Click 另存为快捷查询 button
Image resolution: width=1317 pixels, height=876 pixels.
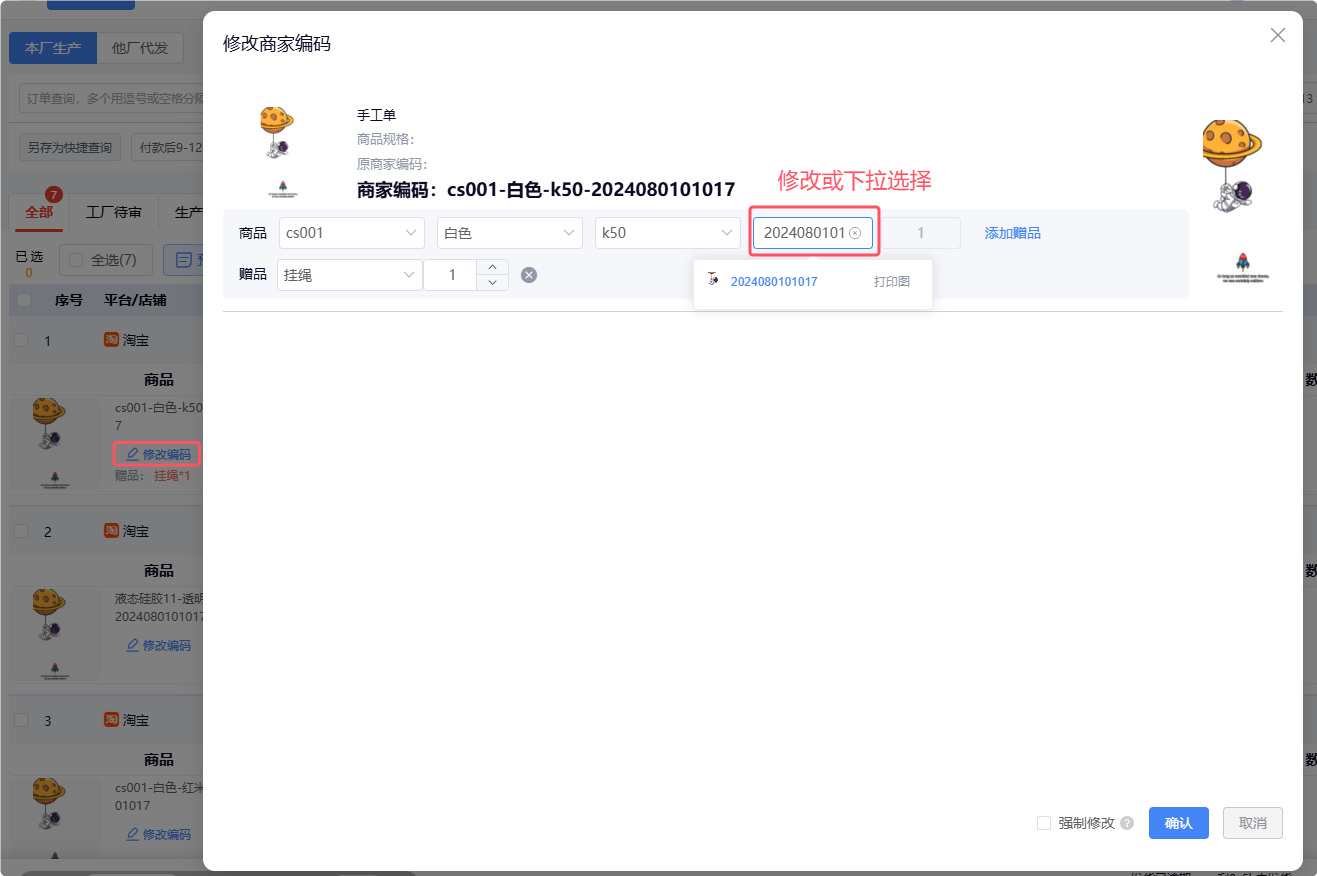[69, 148]
